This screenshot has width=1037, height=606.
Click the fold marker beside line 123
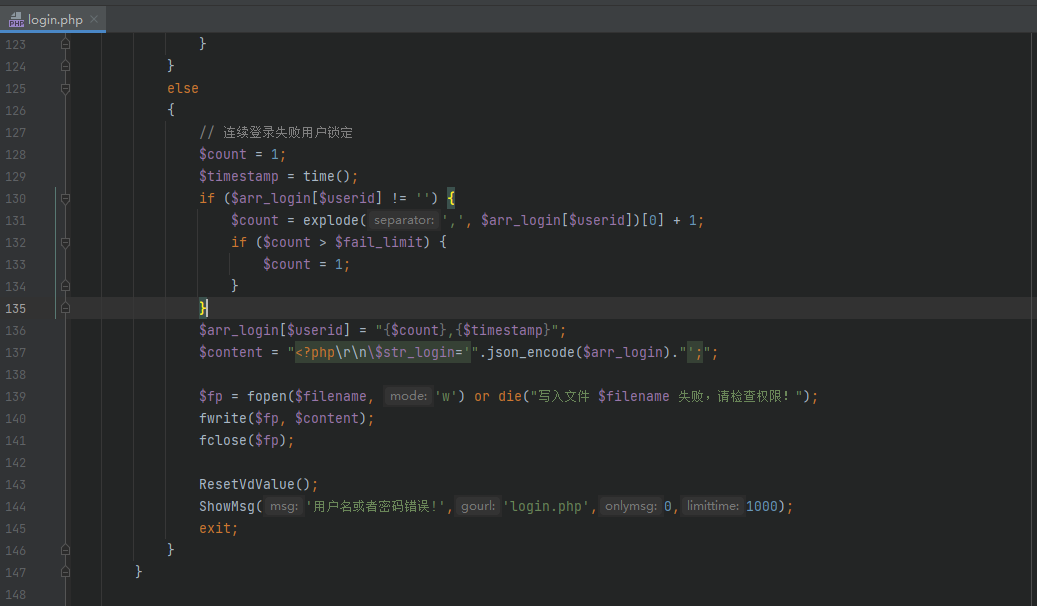click(65, 44)
